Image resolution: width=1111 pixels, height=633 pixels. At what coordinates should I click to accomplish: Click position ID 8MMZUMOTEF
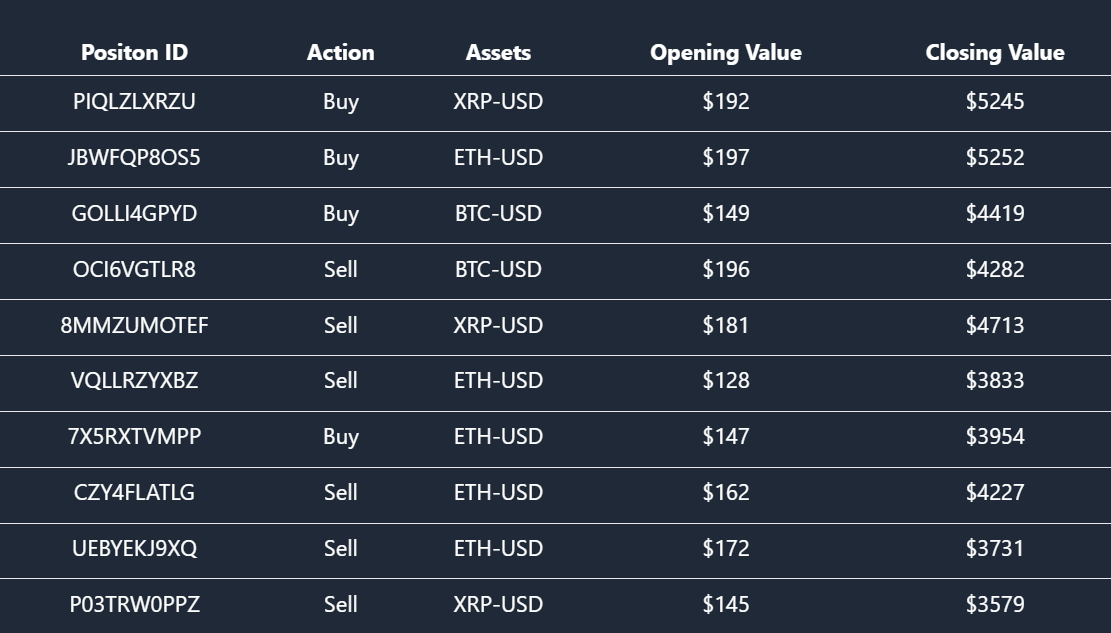(x=134, y=326)
